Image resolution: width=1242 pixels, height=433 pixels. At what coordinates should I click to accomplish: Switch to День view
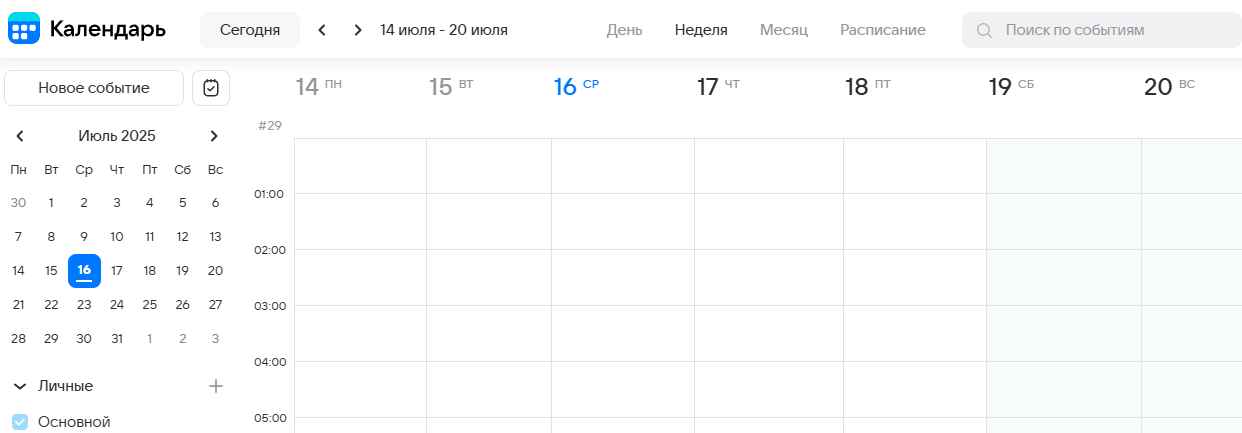[x=624, y=30]
